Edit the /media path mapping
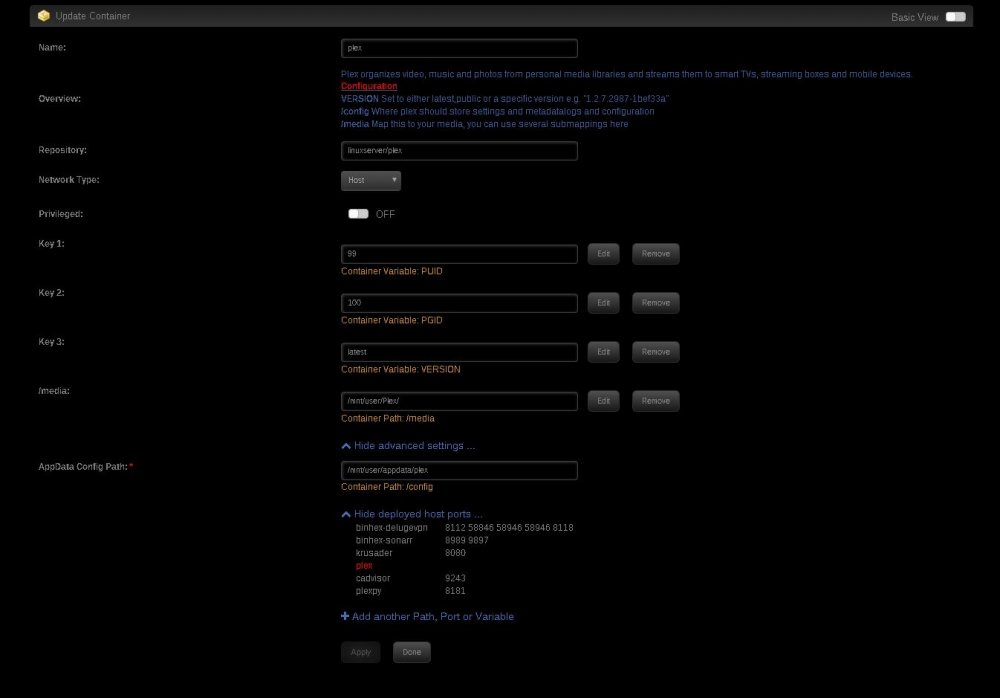 pyautogui.click(x=603, y=401)
